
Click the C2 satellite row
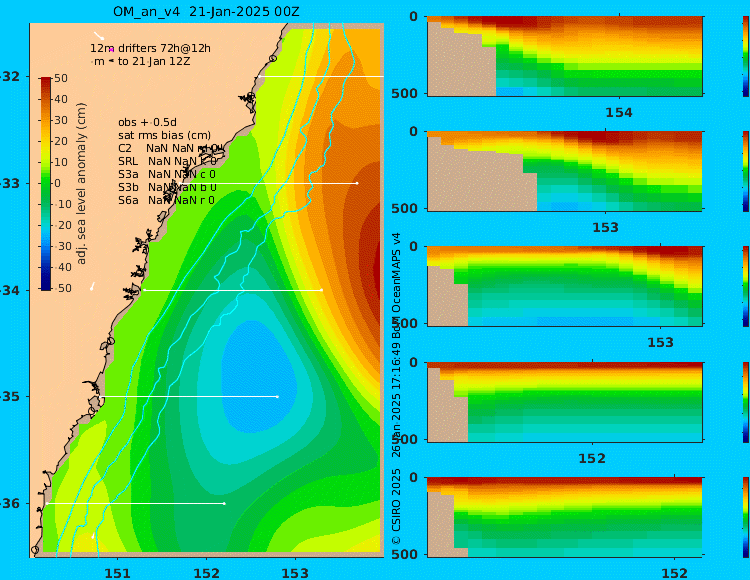point(170,148)
